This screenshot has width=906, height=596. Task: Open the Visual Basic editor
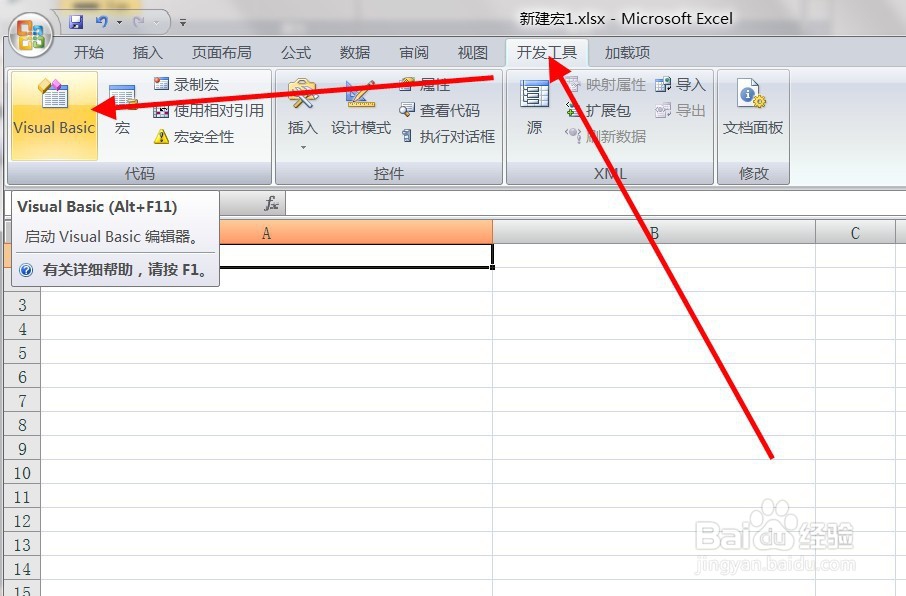coord(54,116)
